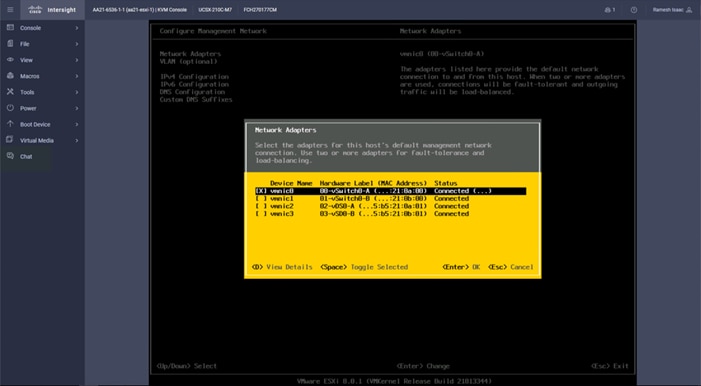Select the IPv4 Configuration entry

194,76
